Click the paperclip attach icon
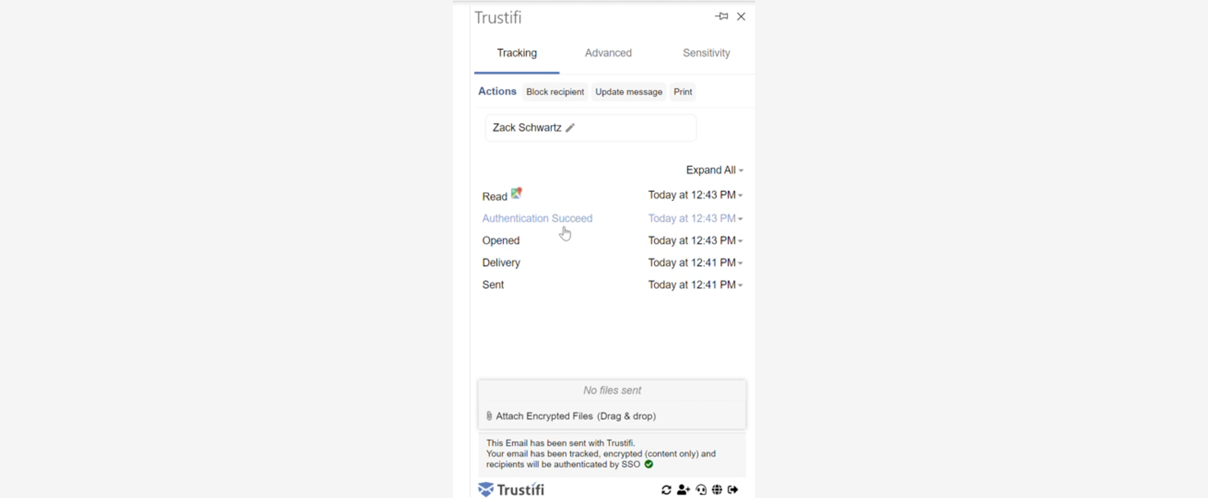 coord(489,416)
